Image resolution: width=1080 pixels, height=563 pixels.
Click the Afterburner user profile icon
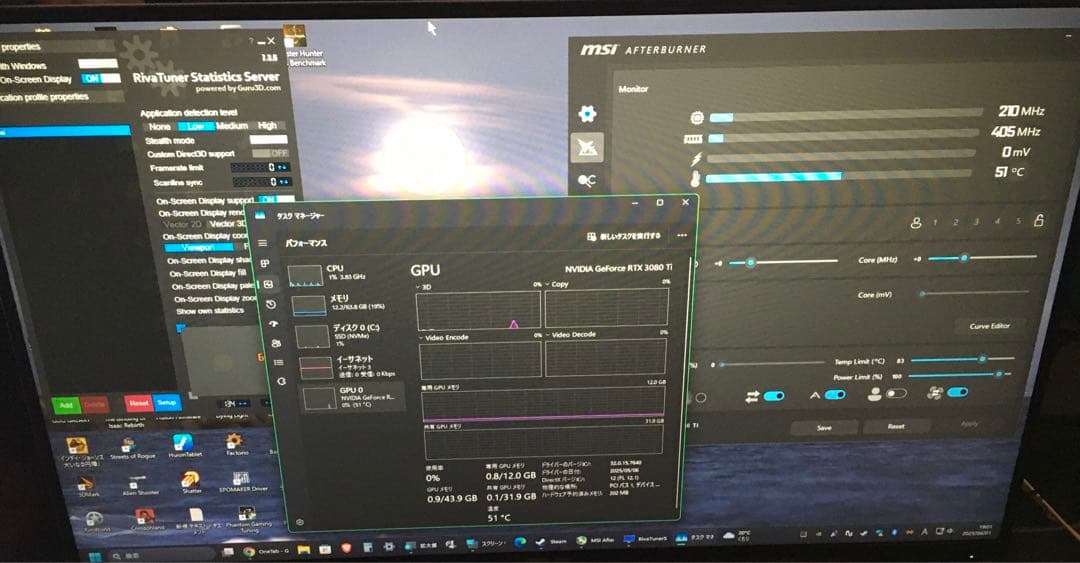pos(915,223)
